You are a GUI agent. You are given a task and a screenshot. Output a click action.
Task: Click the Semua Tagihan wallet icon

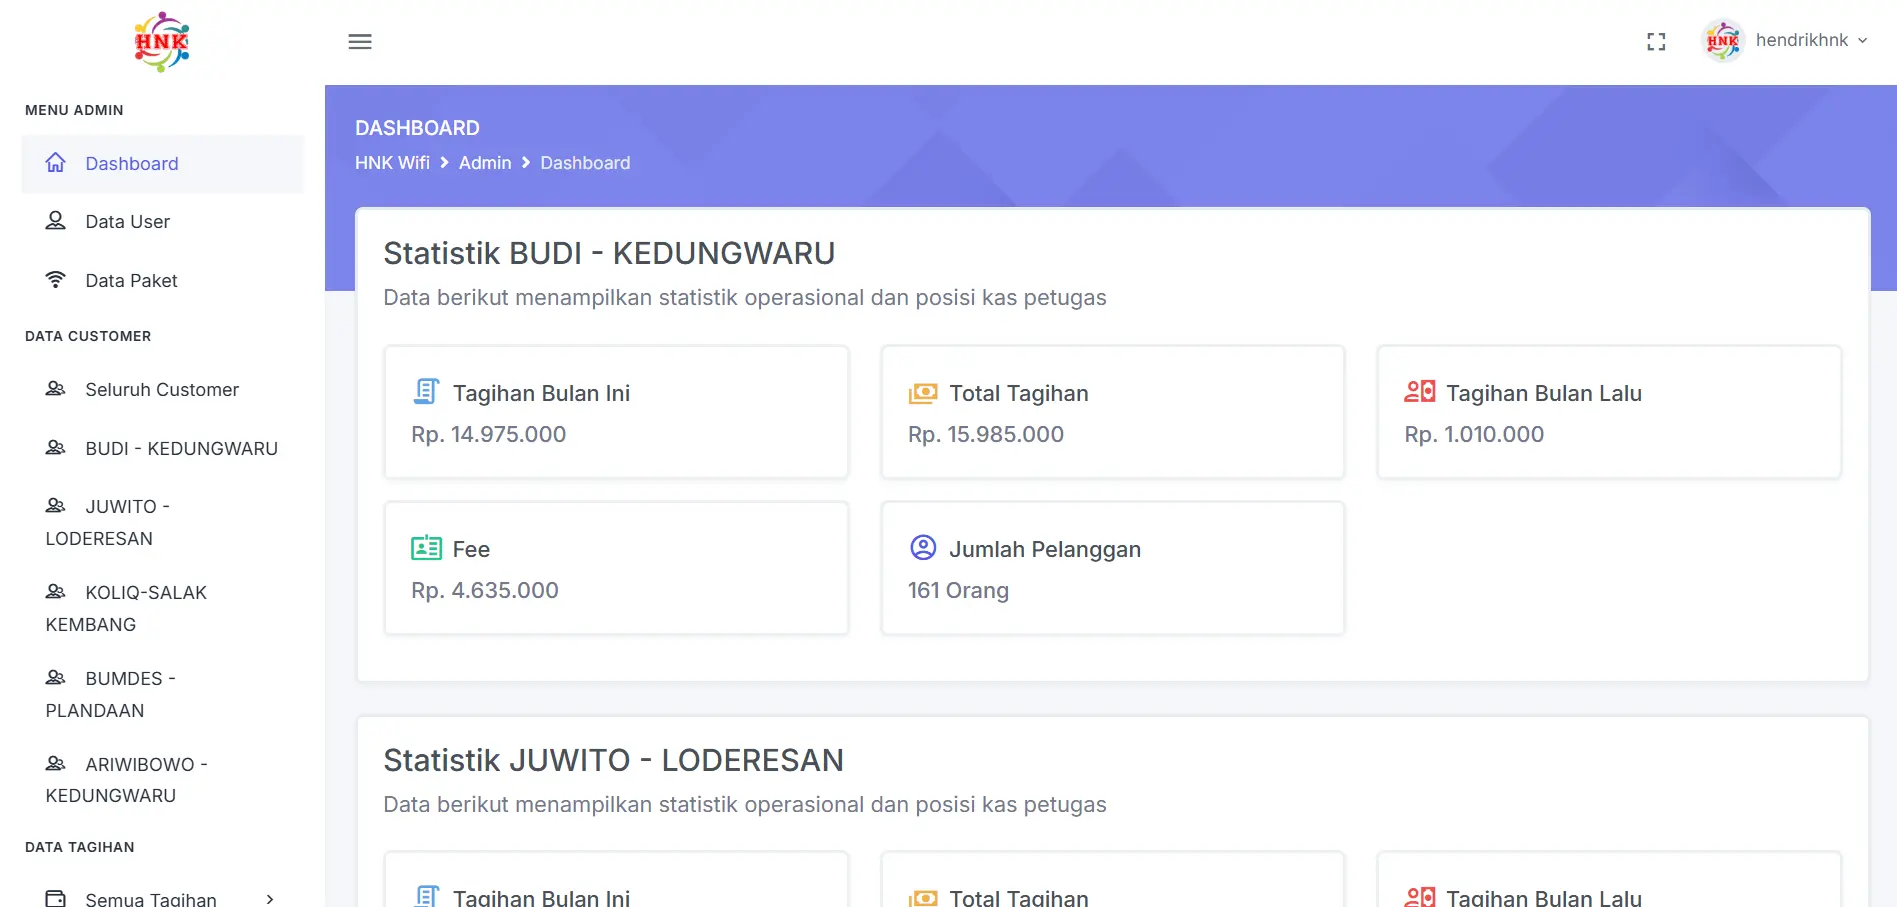point(56,898)
